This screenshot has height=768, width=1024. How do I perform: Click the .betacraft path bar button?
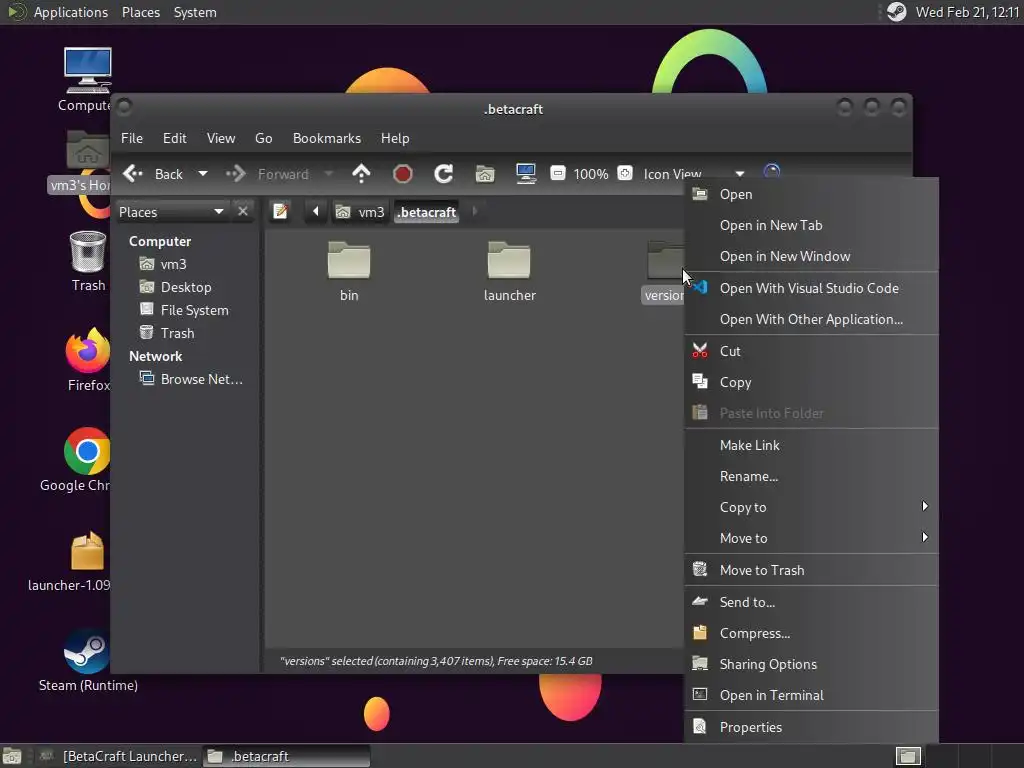point(426,212)
